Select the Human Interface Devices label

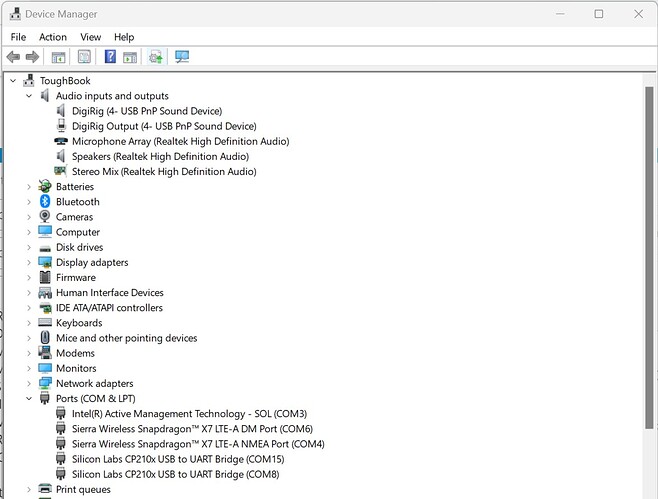pyautogui.click(x=110, y=292)
